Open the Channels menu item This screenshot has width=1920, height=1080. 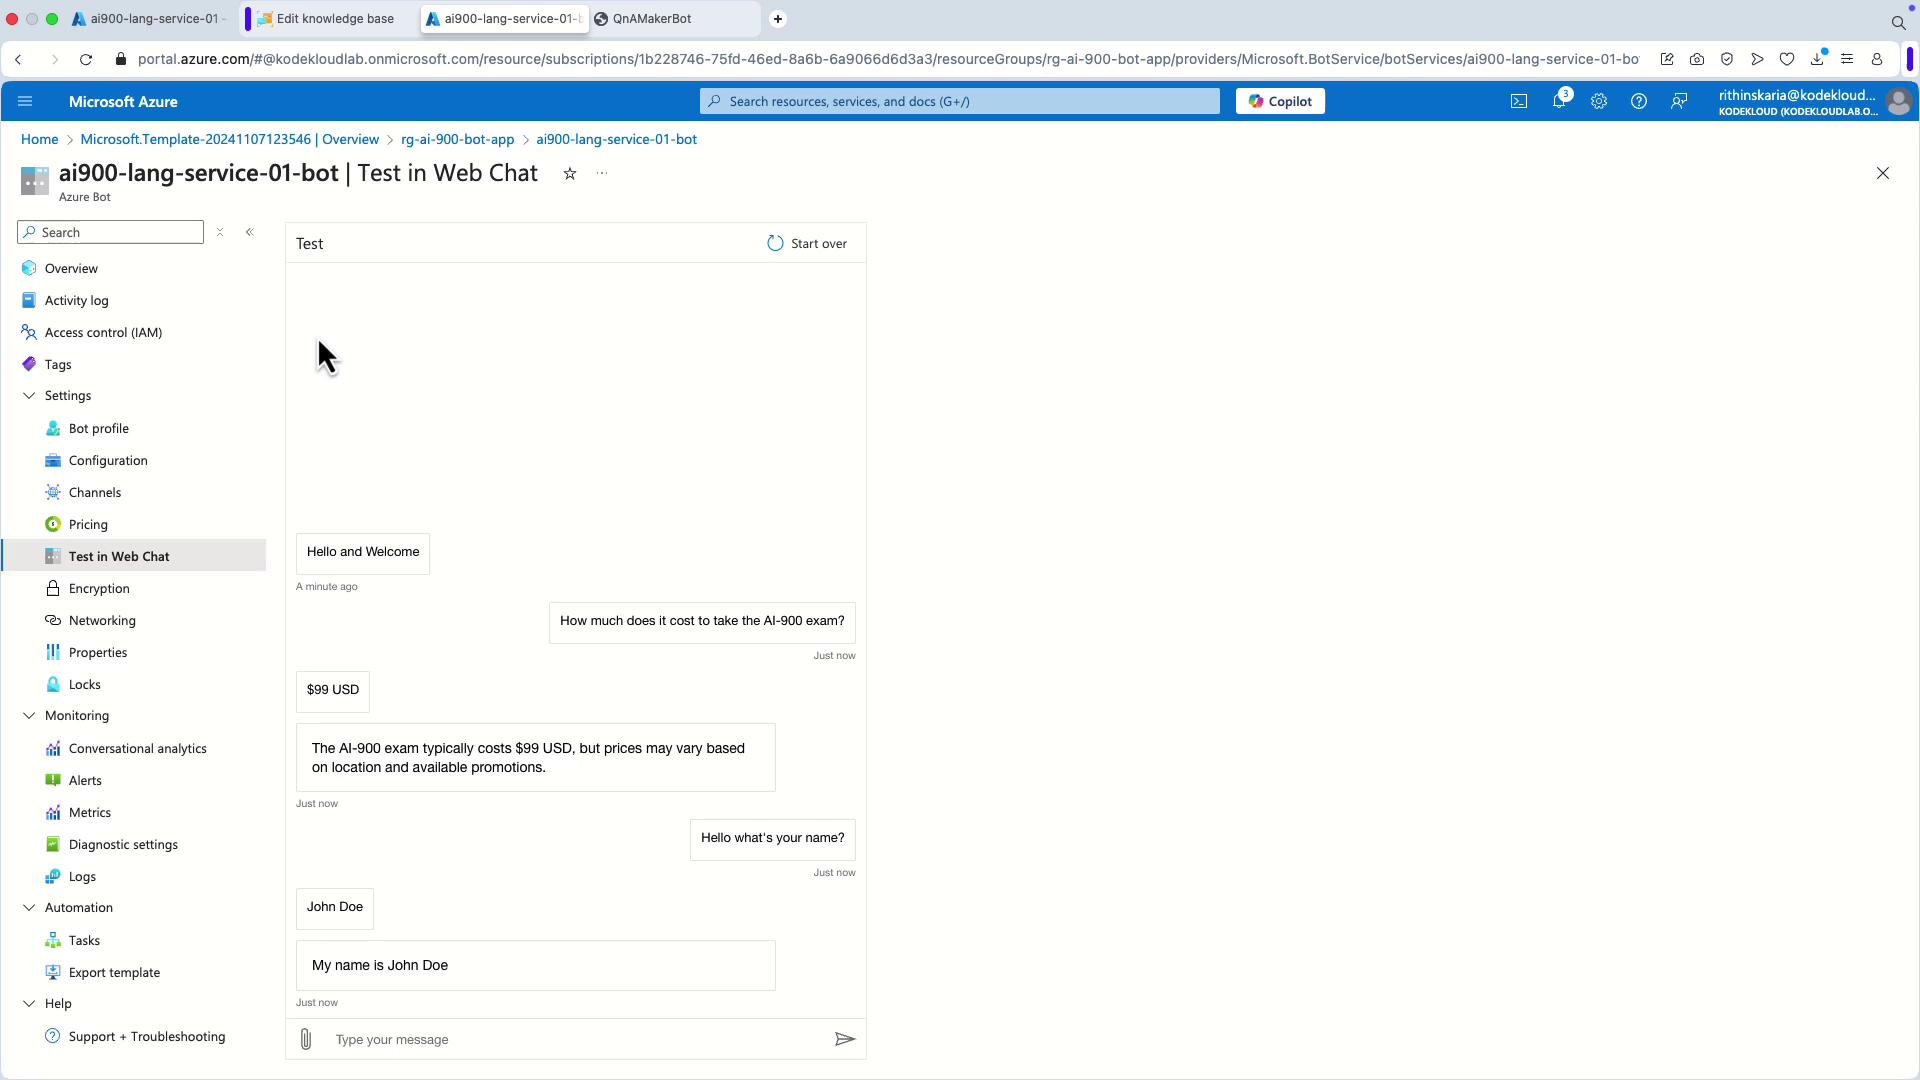tap(95, 493)
